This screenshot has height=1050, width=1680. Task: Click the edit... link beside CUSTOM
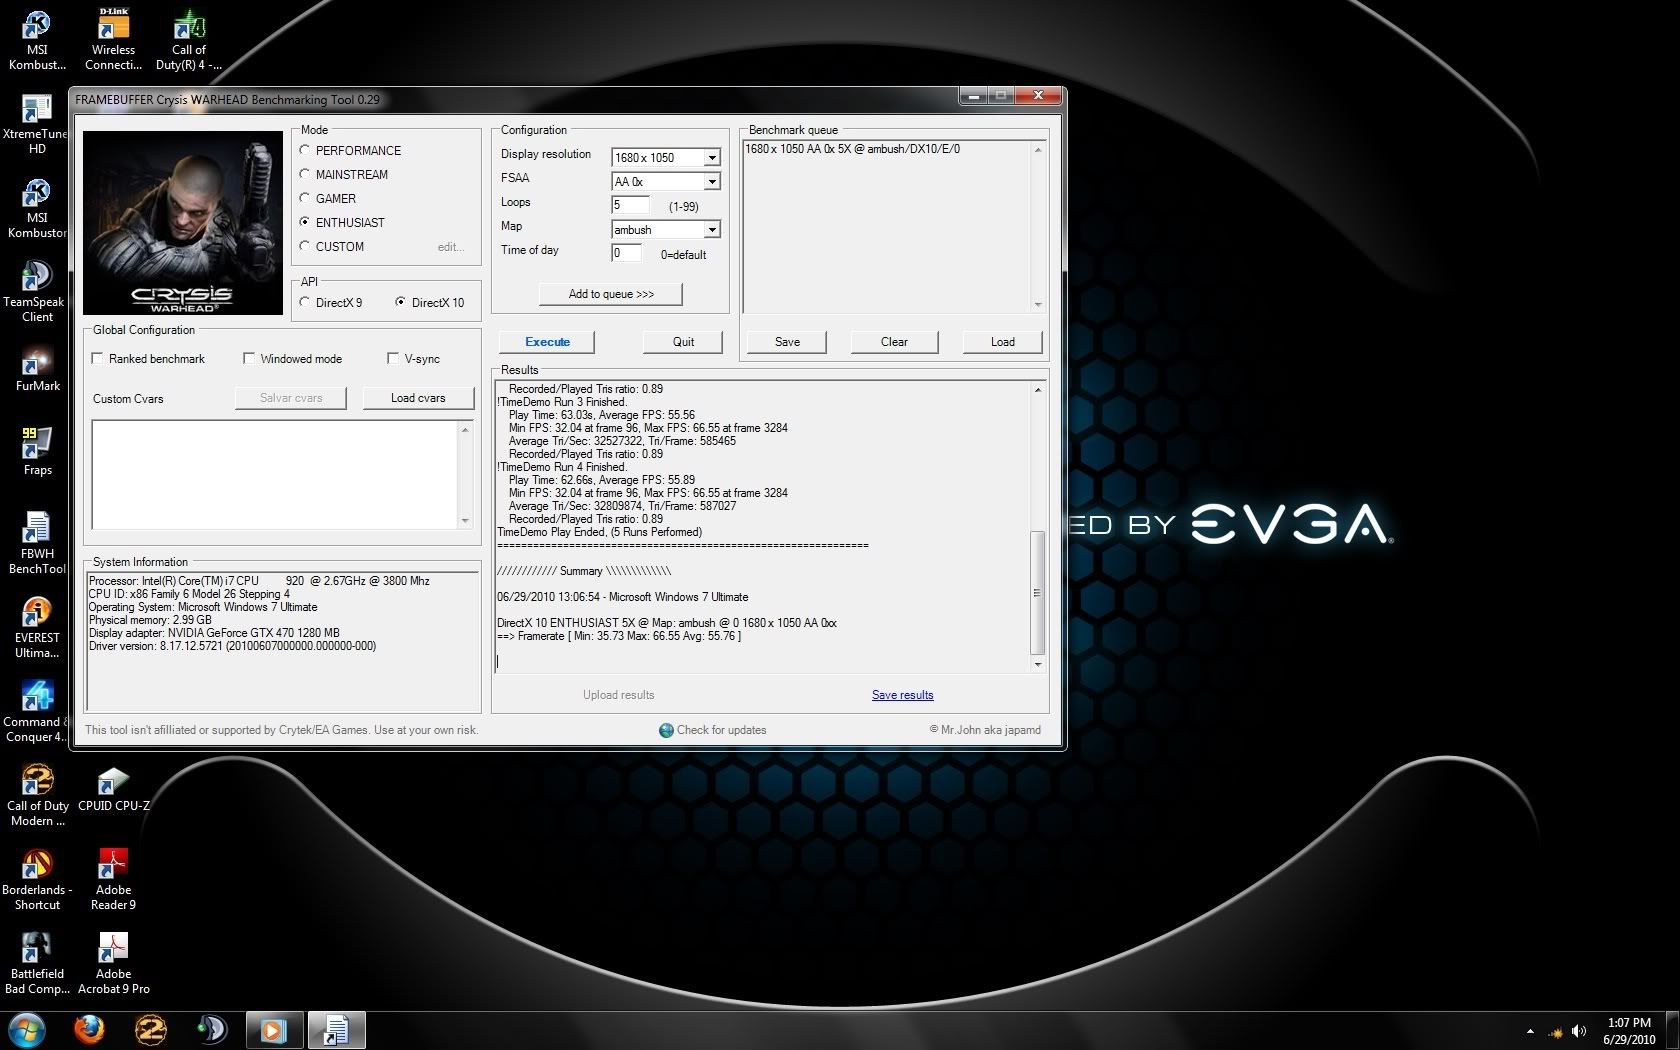(x=451, y=247)
